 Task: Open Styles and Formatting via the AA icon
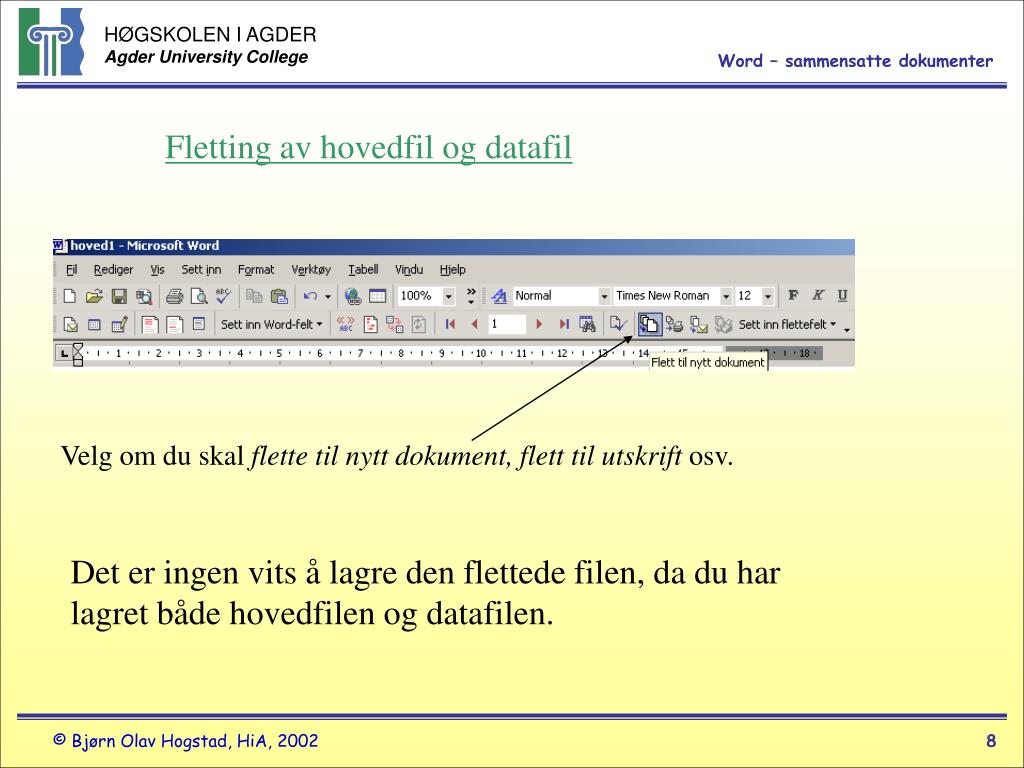499,296
